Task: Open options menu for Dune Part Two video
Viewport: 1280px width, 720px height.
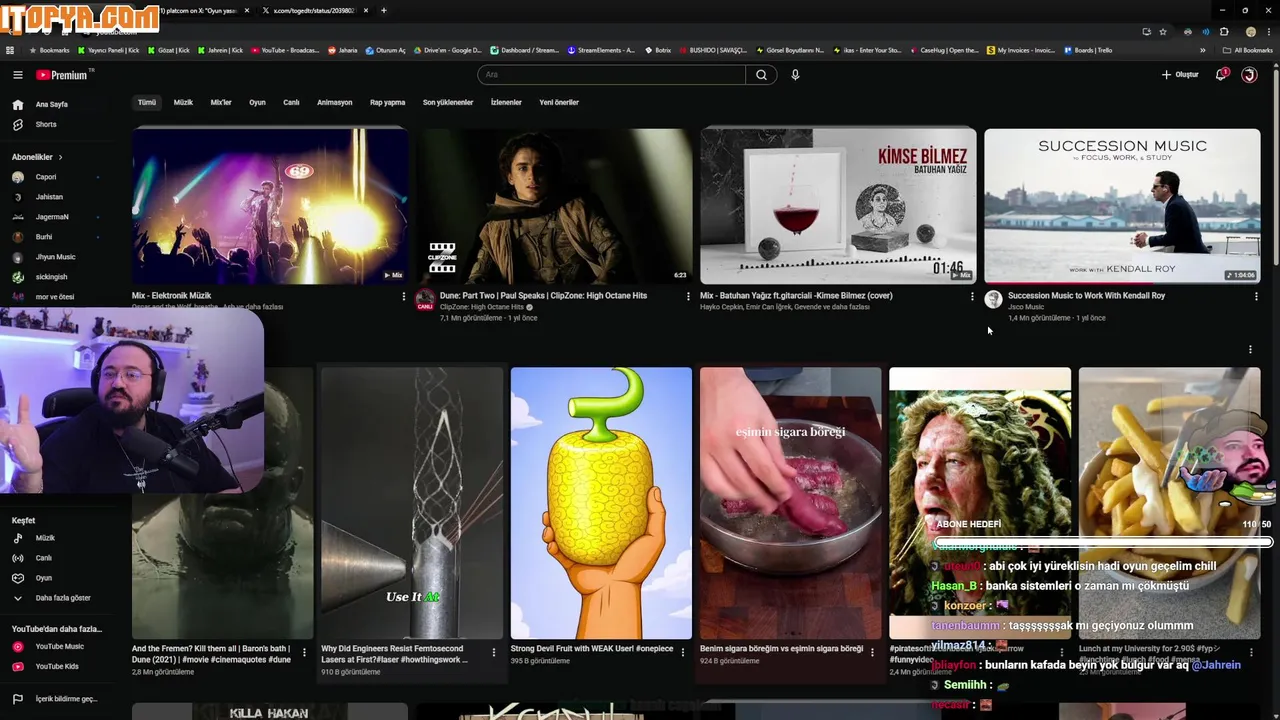Action: tap(688, 296)
